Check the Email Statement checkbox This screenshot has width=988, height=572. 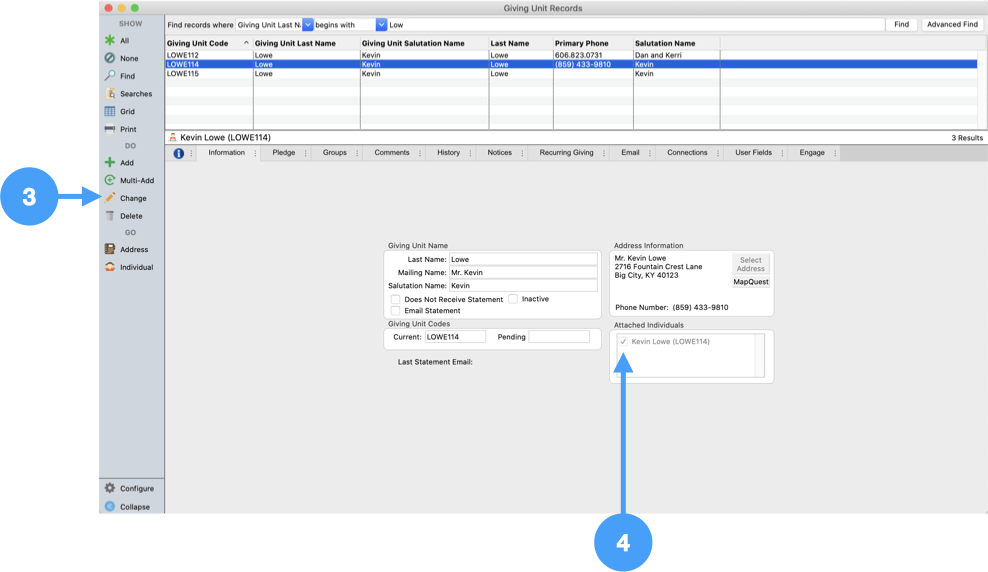tap(396, 311)
